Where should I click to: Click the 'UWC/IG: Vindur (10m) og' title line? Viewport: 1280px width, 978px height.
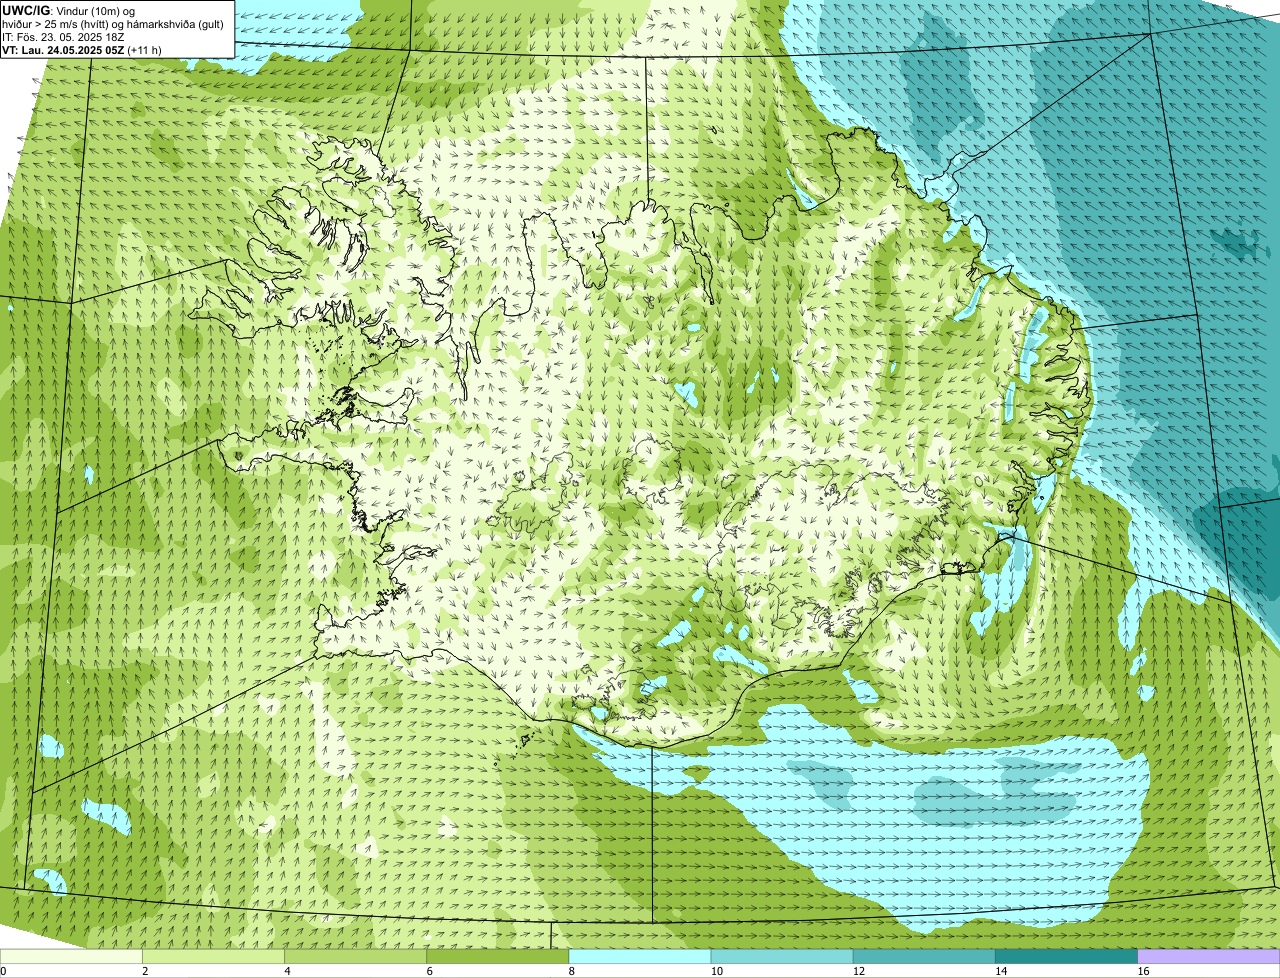[69, 10]
